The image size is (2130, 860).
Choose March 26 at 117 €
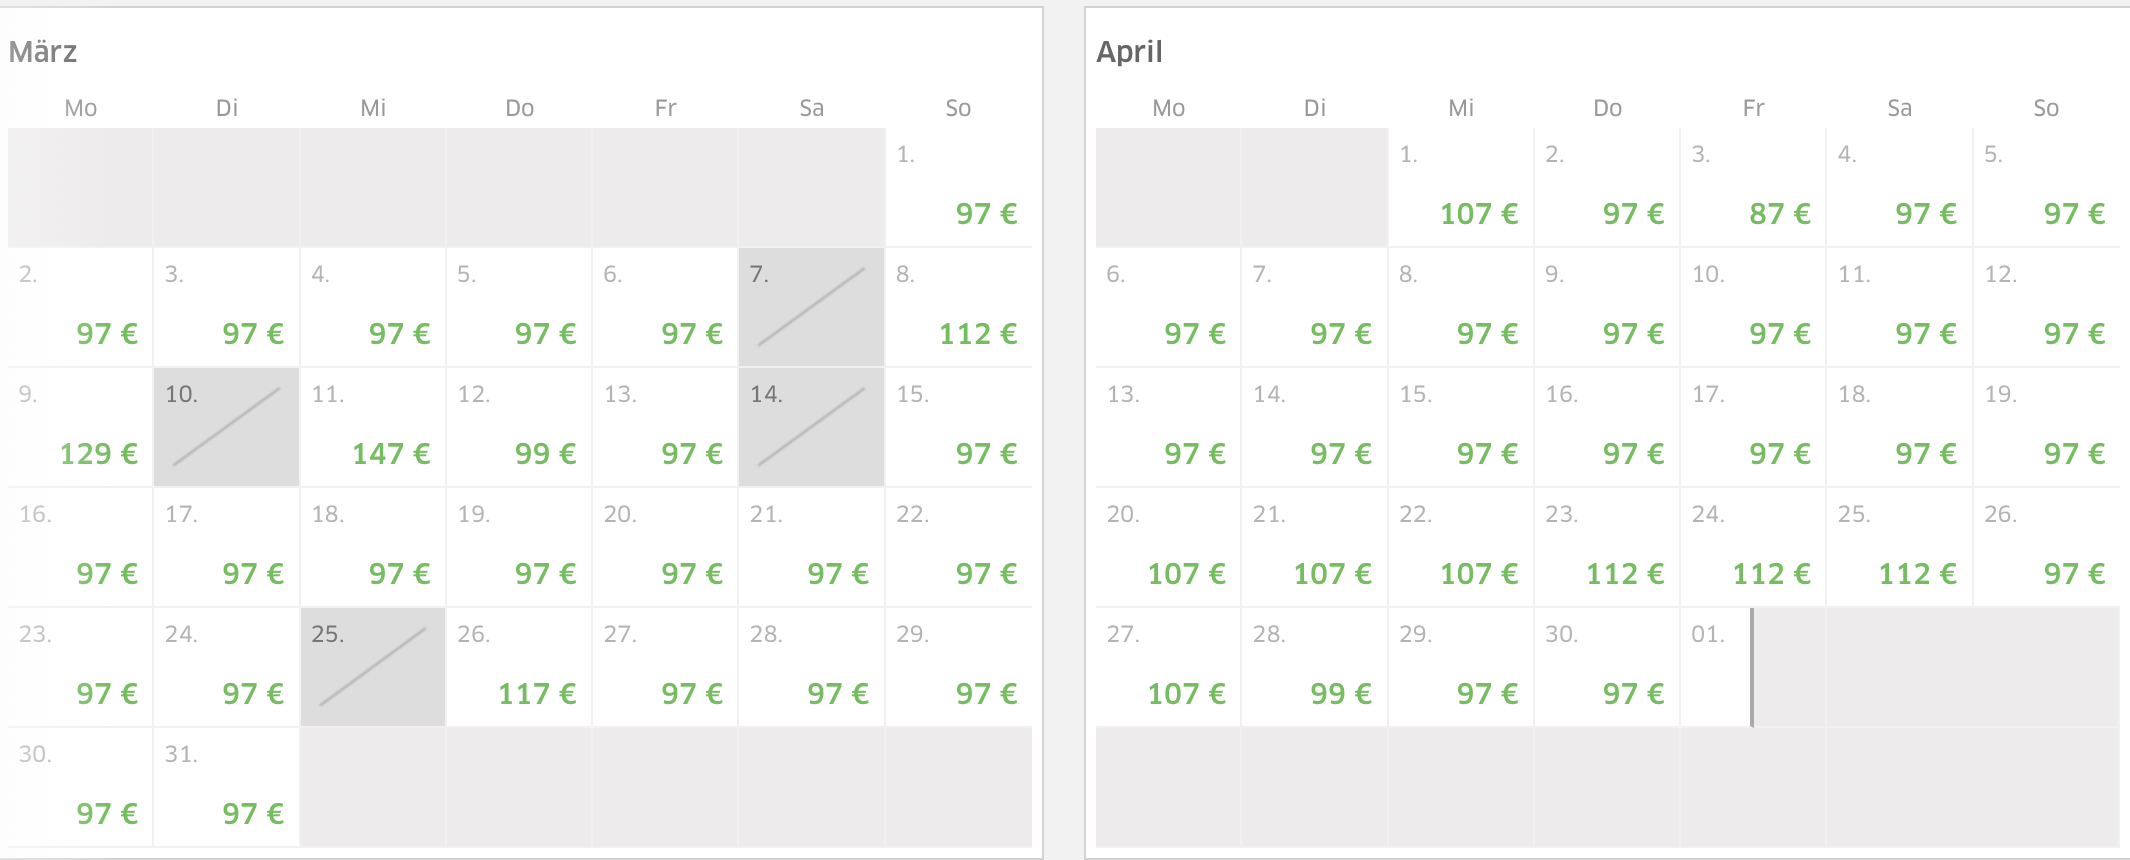(x=518, y=668)
